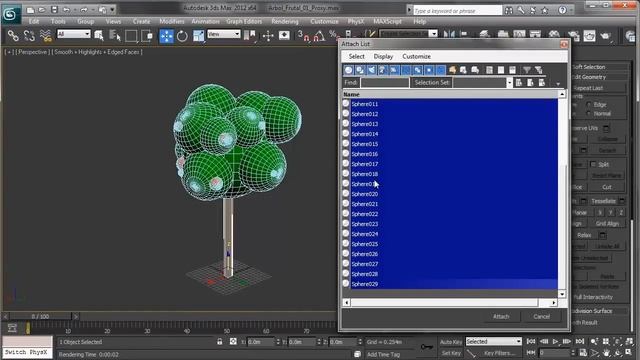Click the Undo arrow in the quick access toolbar
The width and height of the screenshot is (640, 360).
[x=67, y=9]
